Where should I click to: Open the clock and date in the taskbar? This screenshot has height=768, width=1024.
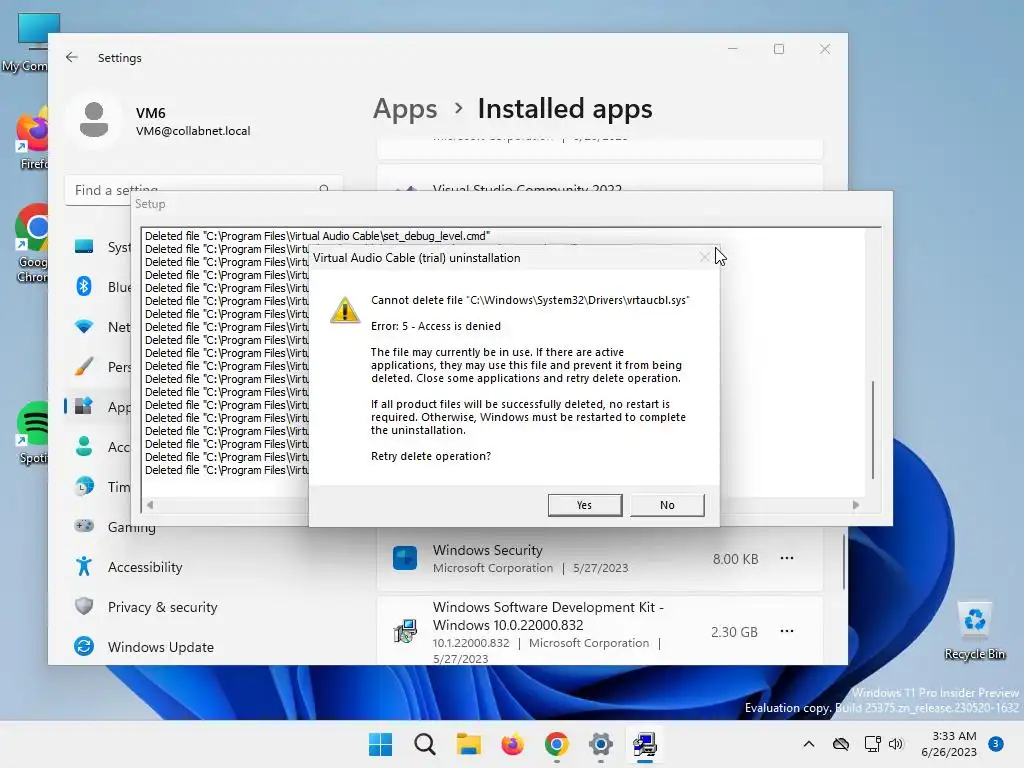tap(949, 744)
